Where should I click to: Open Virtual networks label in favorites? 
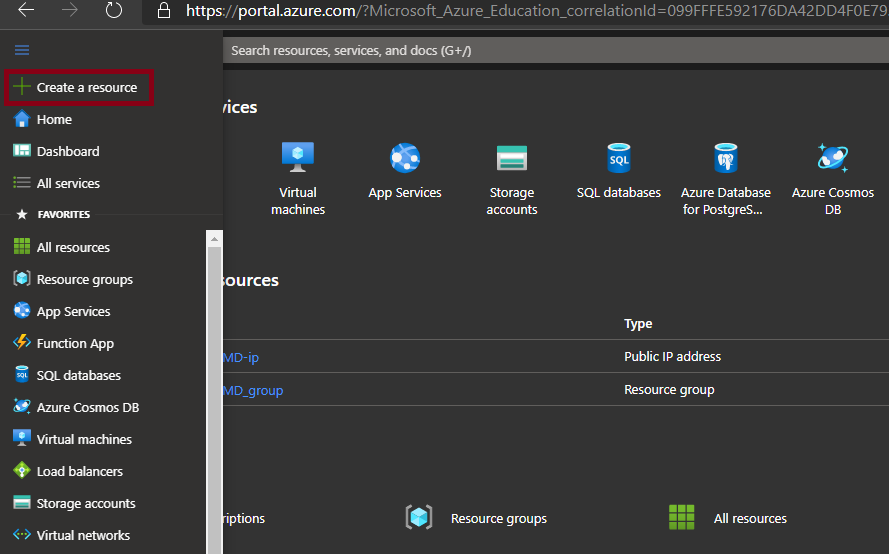pyautogui.click(x=83, y=535)
